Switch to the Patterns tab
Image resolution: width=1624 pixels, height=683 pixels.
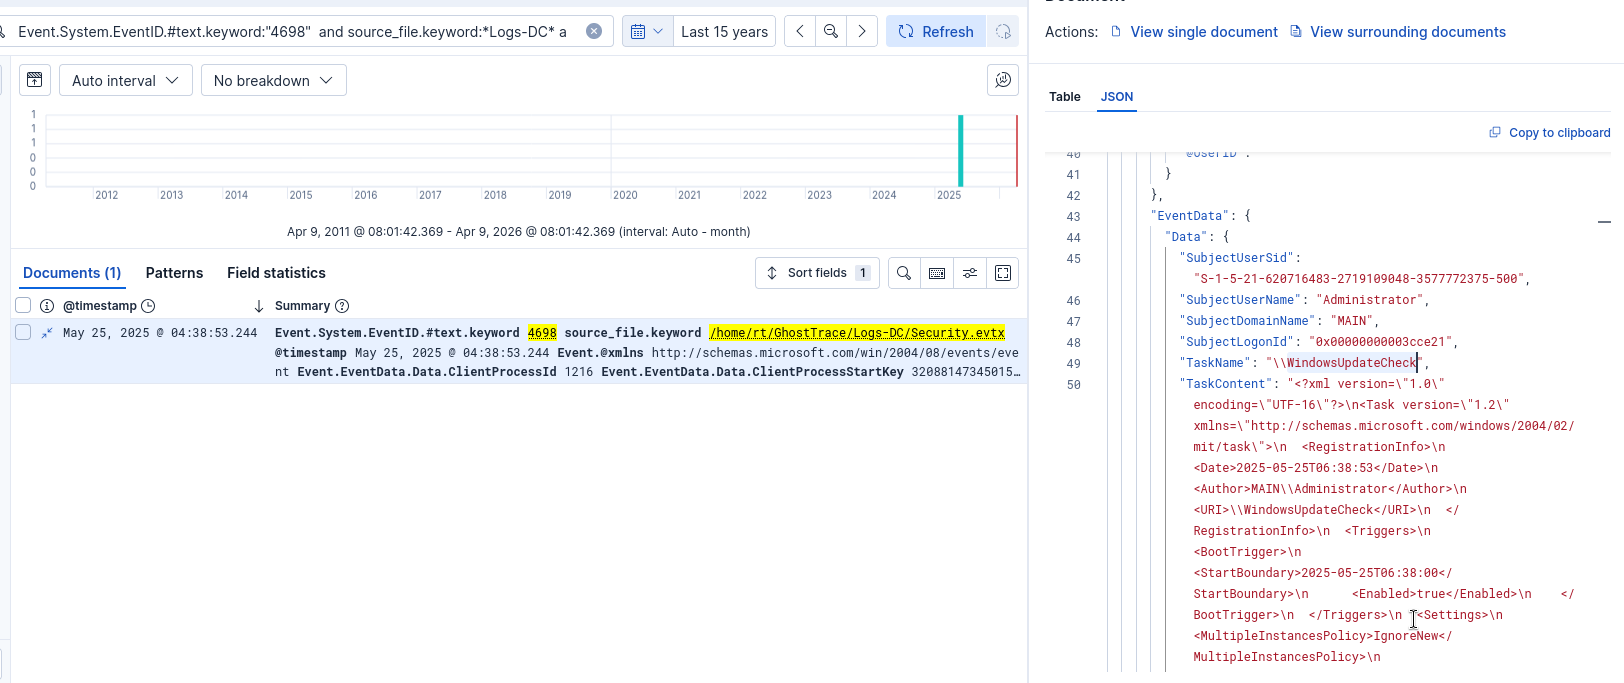click(174, 273)
